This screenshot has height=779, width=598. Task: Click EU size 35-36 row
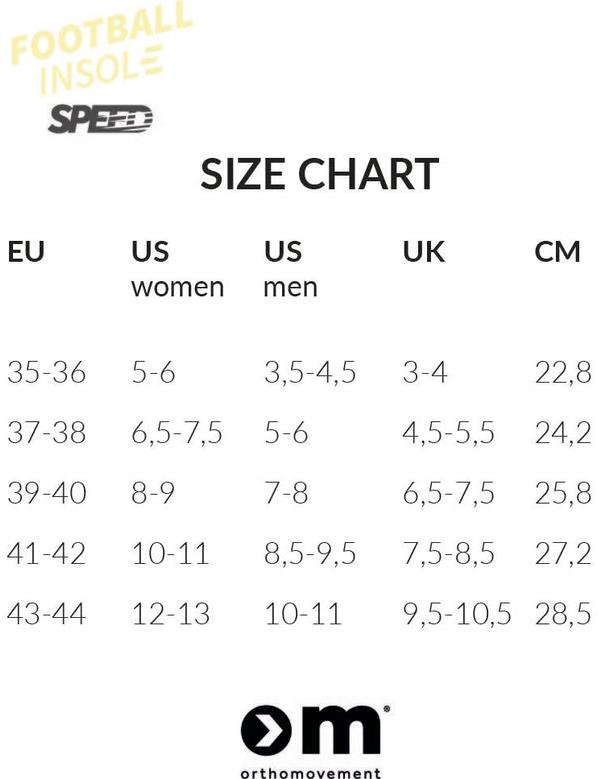(299, 372)
